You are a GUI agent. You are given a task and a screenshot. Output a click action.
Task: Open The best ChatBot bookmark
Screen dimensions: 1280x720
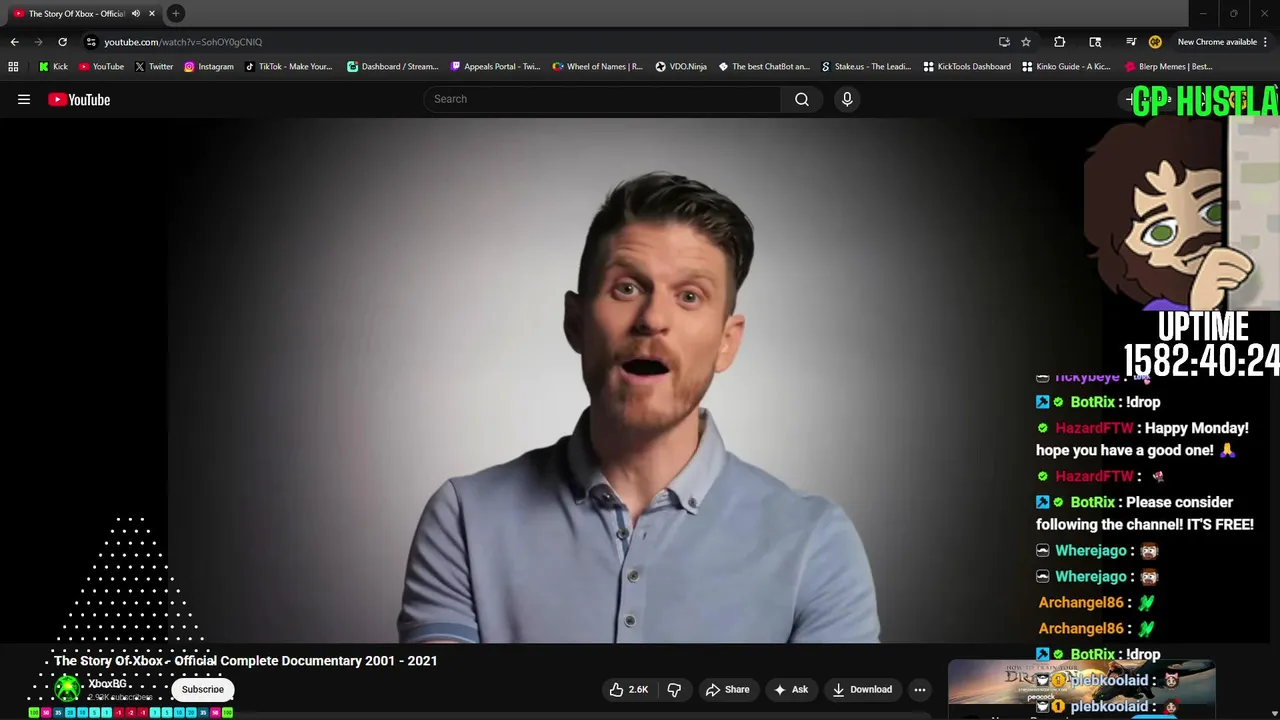coord(764,66)
